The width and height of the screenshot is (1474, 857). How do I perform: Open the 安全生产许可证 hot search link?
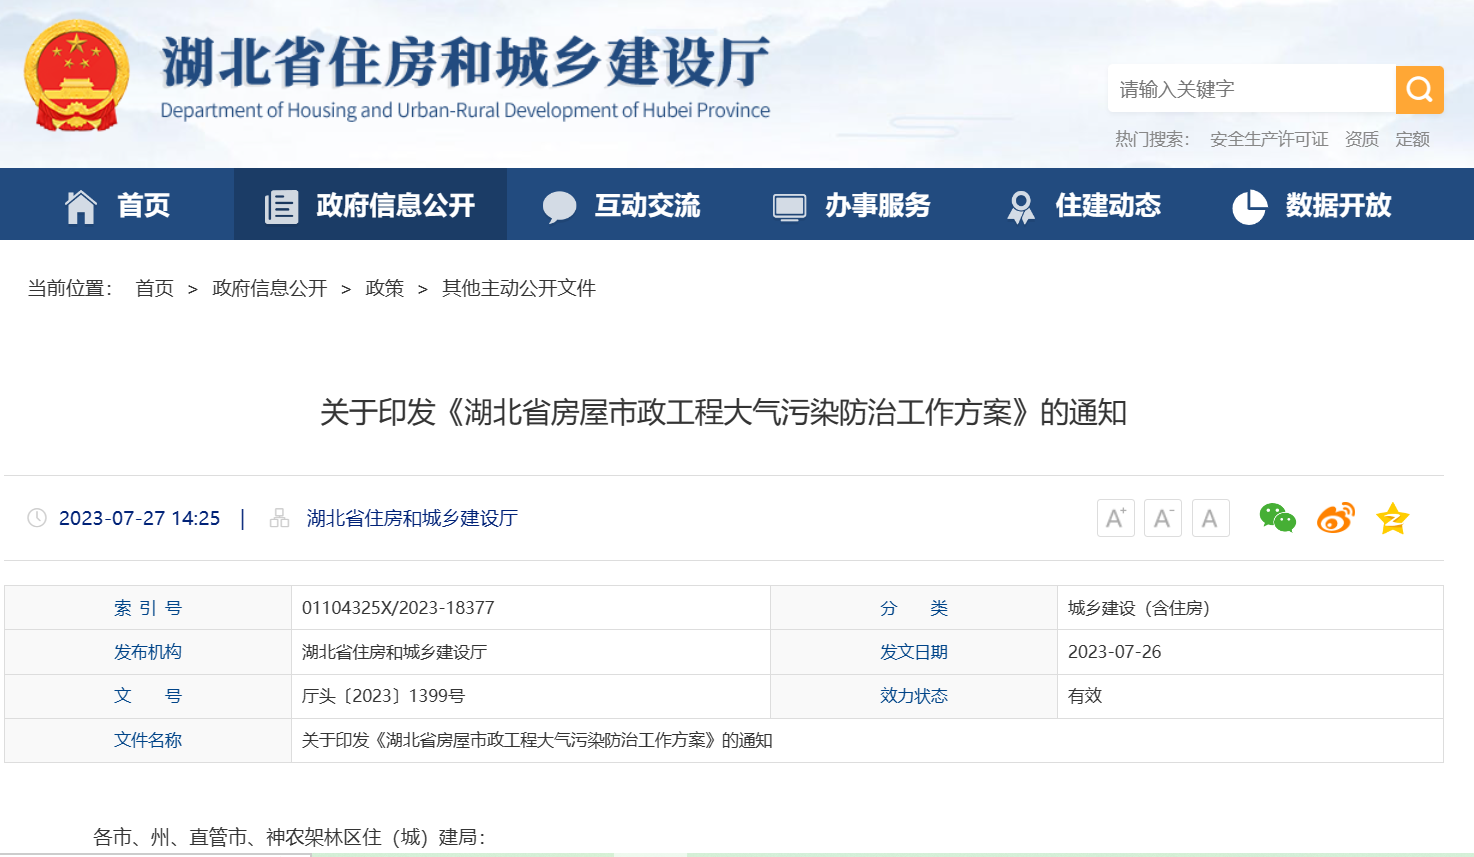[x=1268, y=139]
